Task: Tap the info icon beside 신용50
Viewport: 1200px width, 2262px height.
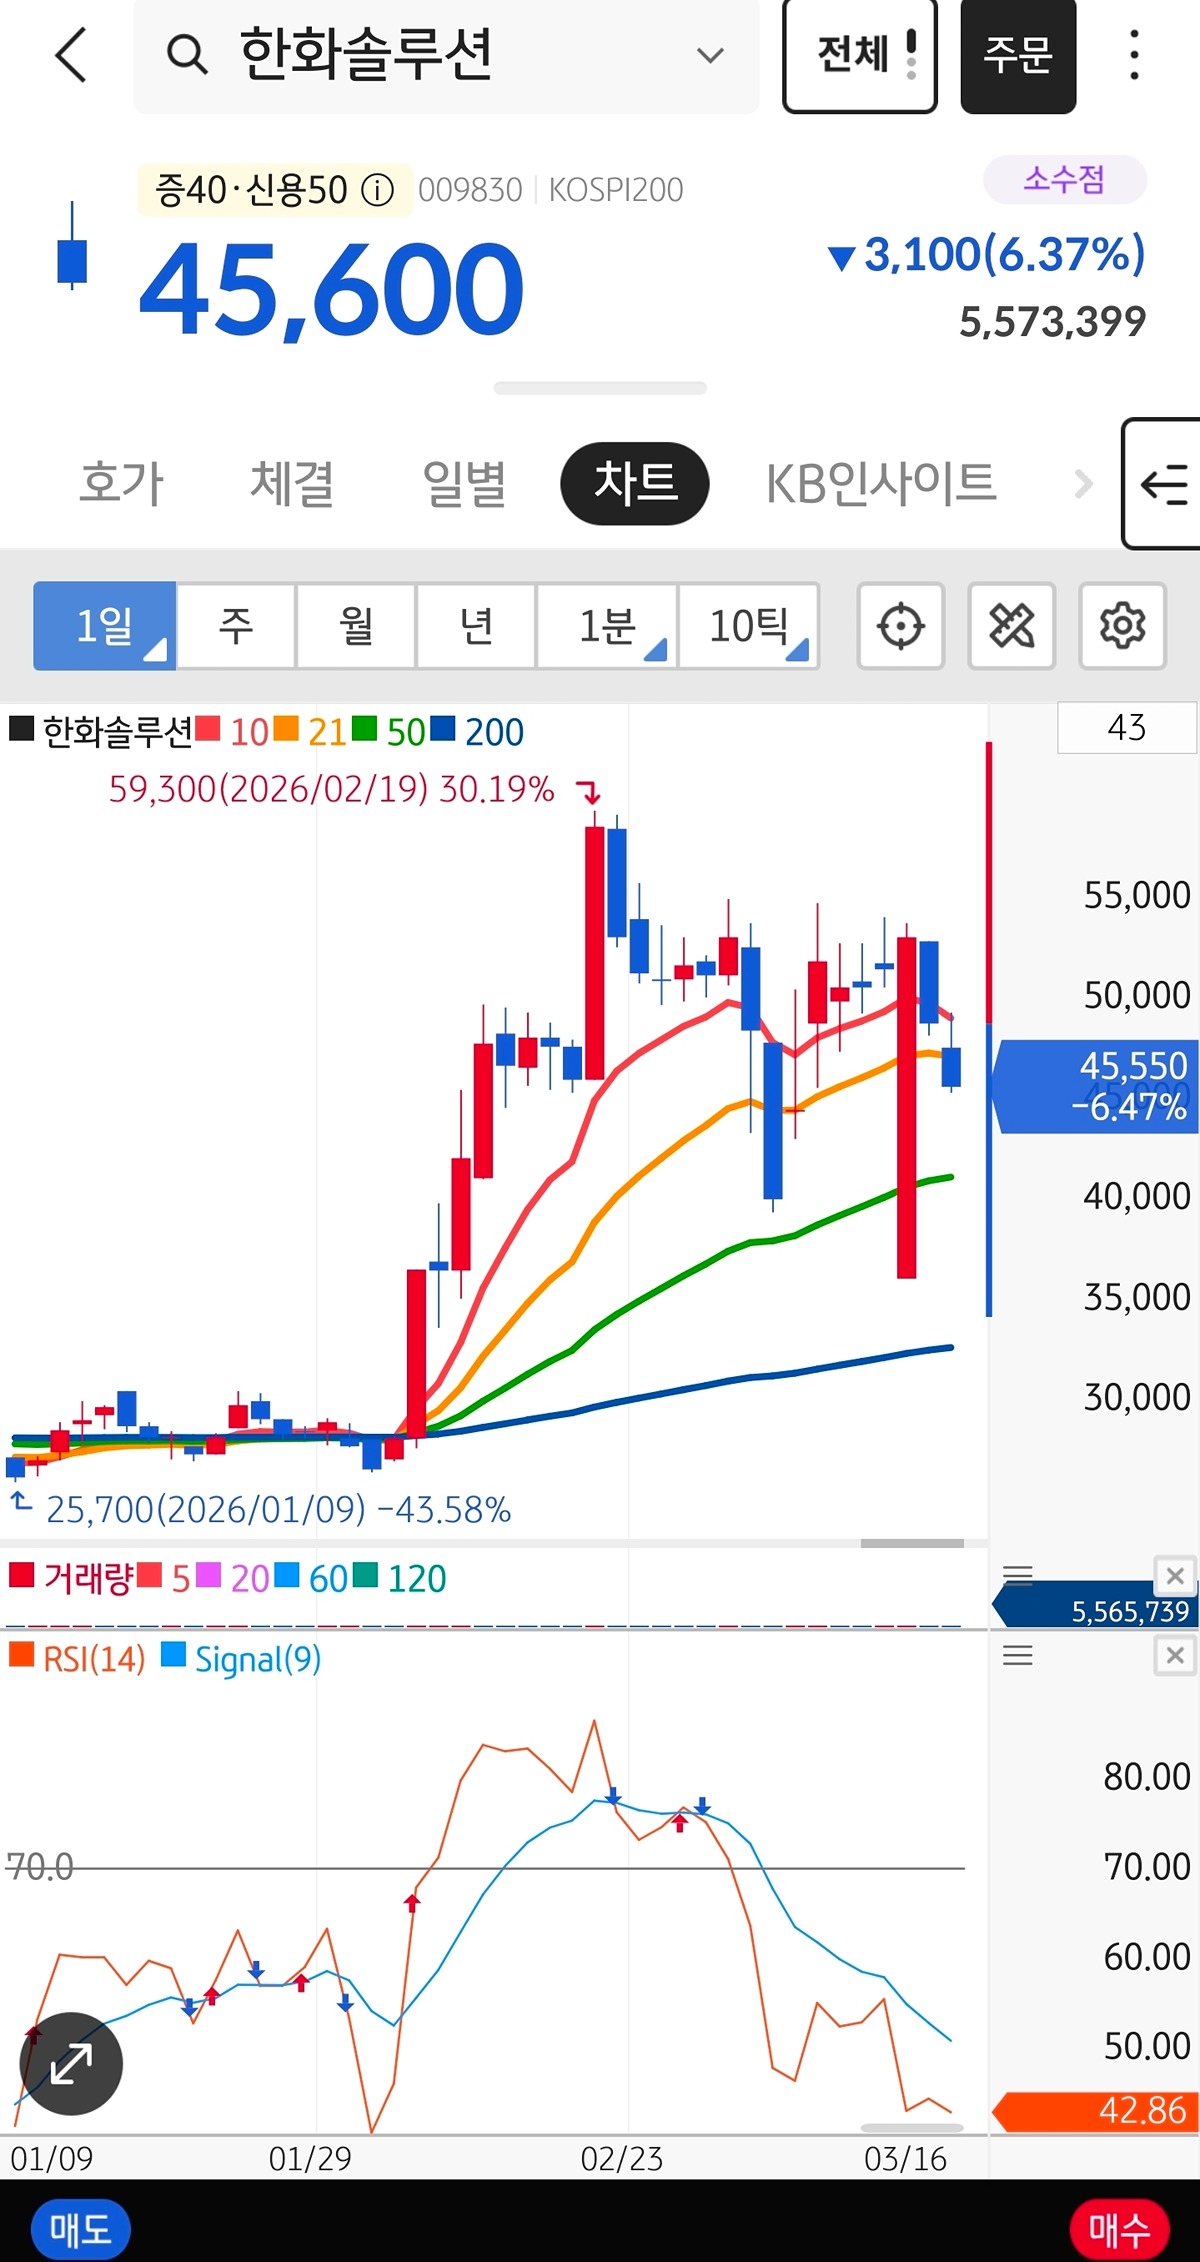Action: pyautogui.click(x=377, y=190)
